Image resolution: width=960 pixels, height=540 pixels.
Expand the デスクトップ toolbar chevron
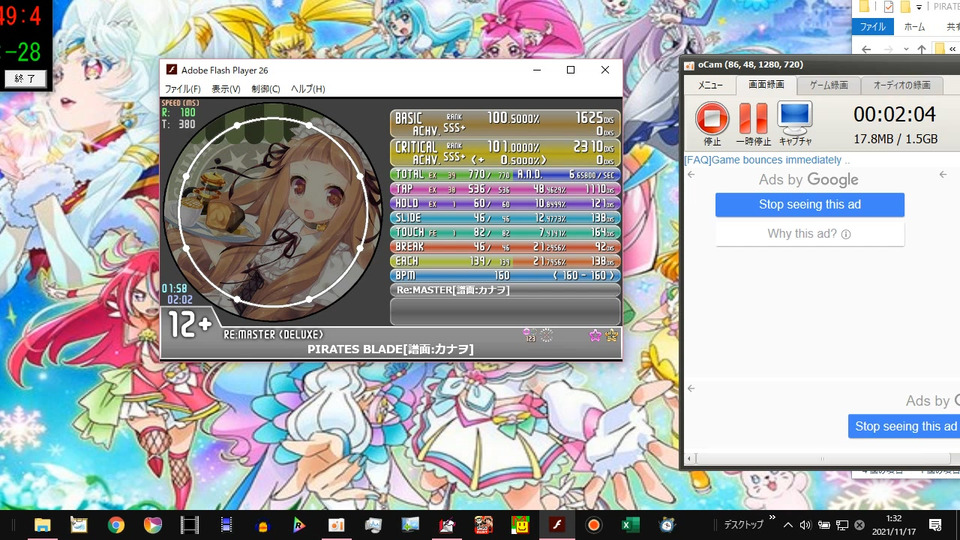click(772, 518)
